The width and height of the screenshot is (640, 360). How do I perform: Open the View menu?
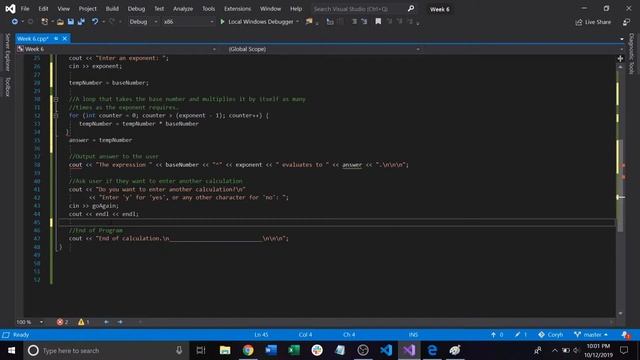(x=63, y=9)
